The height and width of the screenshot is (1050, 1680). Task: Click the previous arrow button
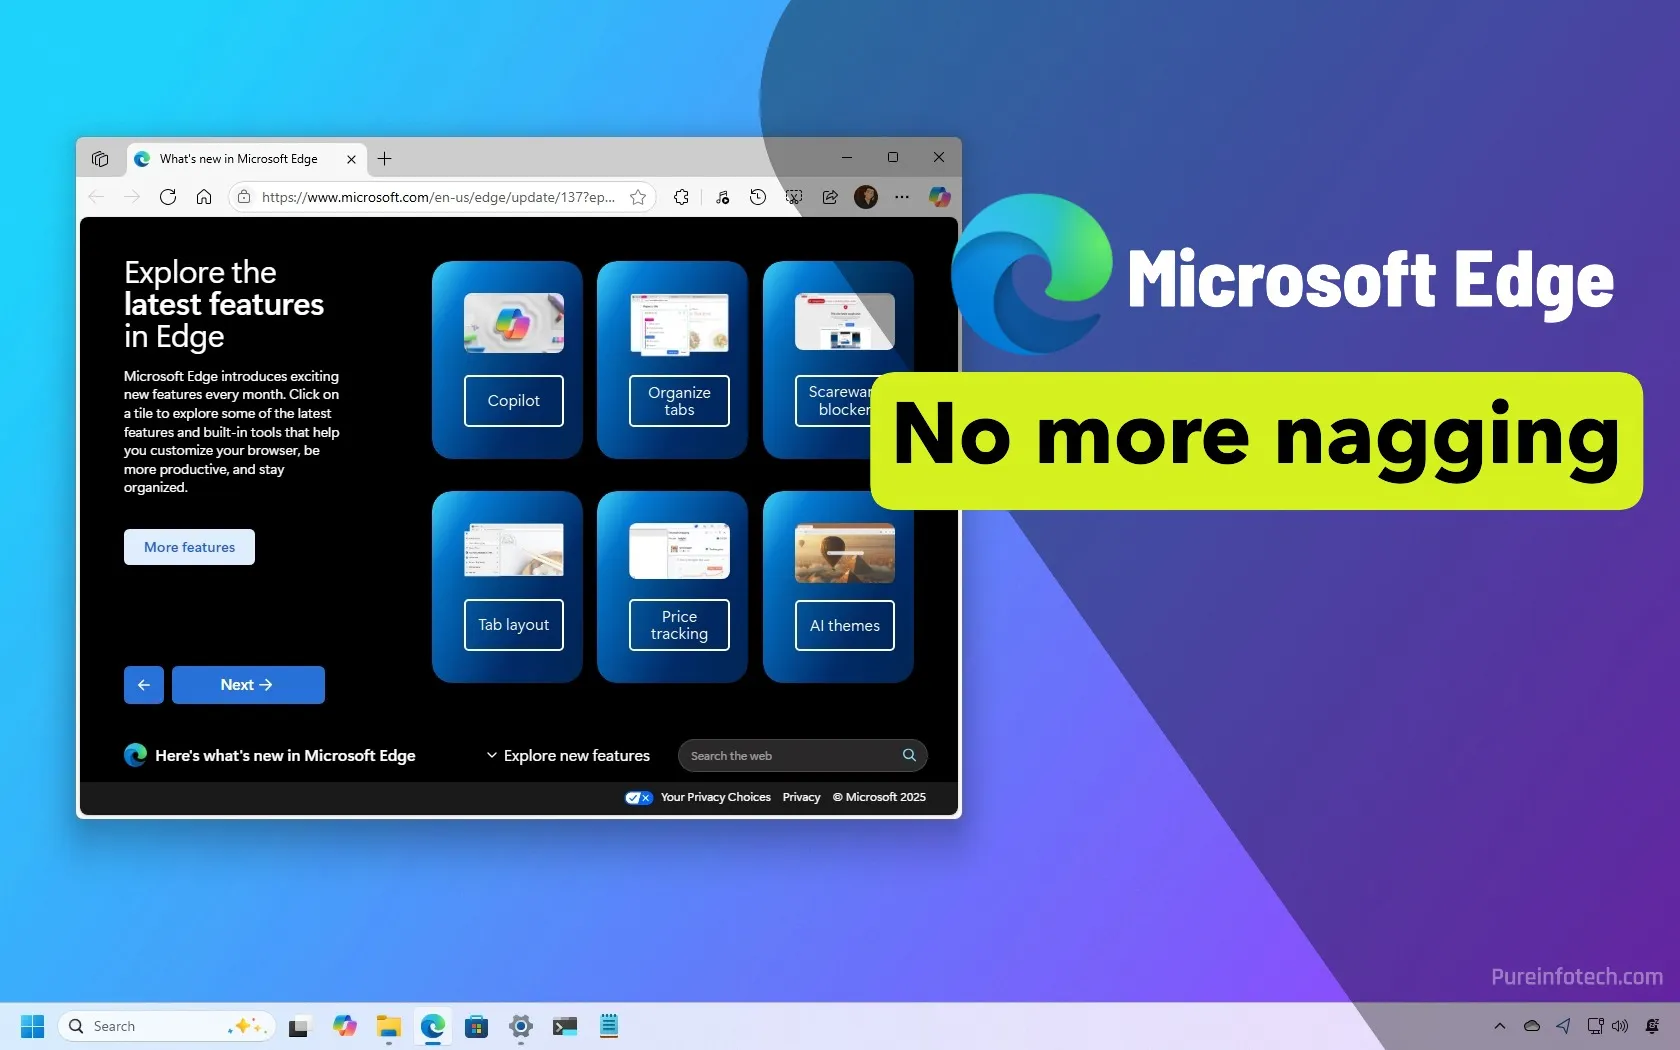tap(144, 685)
